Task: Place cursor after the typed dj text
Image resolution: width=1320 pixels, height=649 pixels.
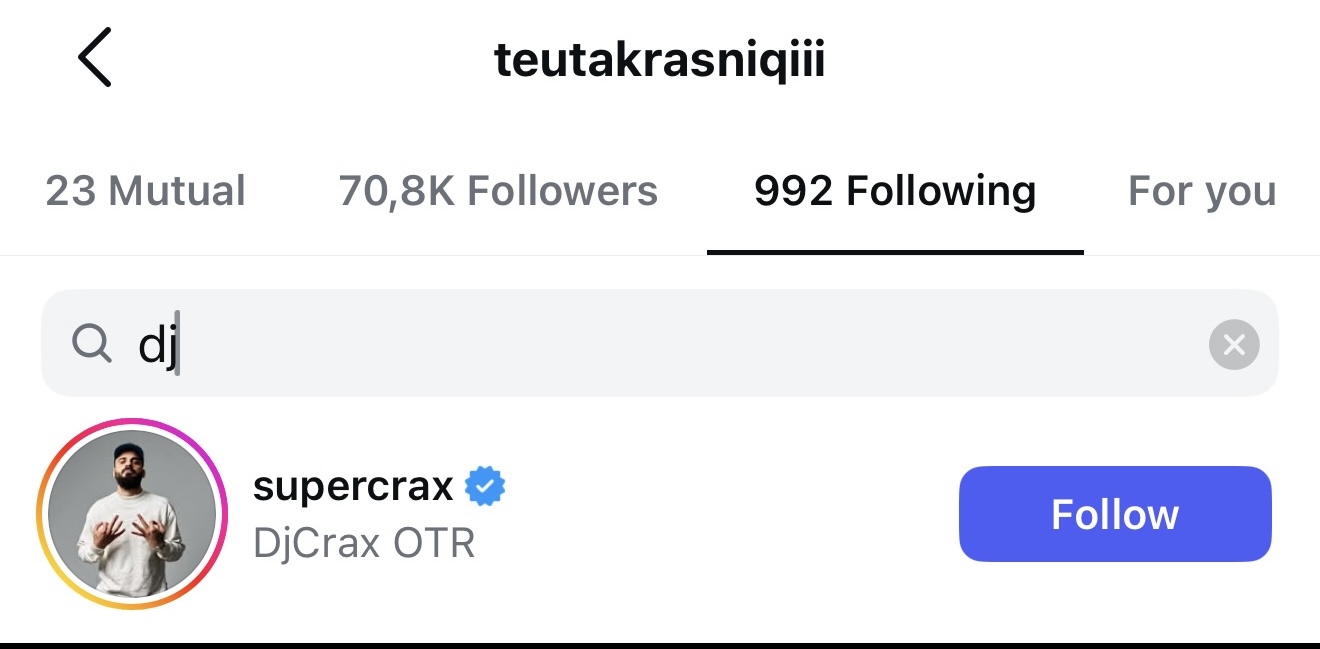Action: click(x=178, y=346)
